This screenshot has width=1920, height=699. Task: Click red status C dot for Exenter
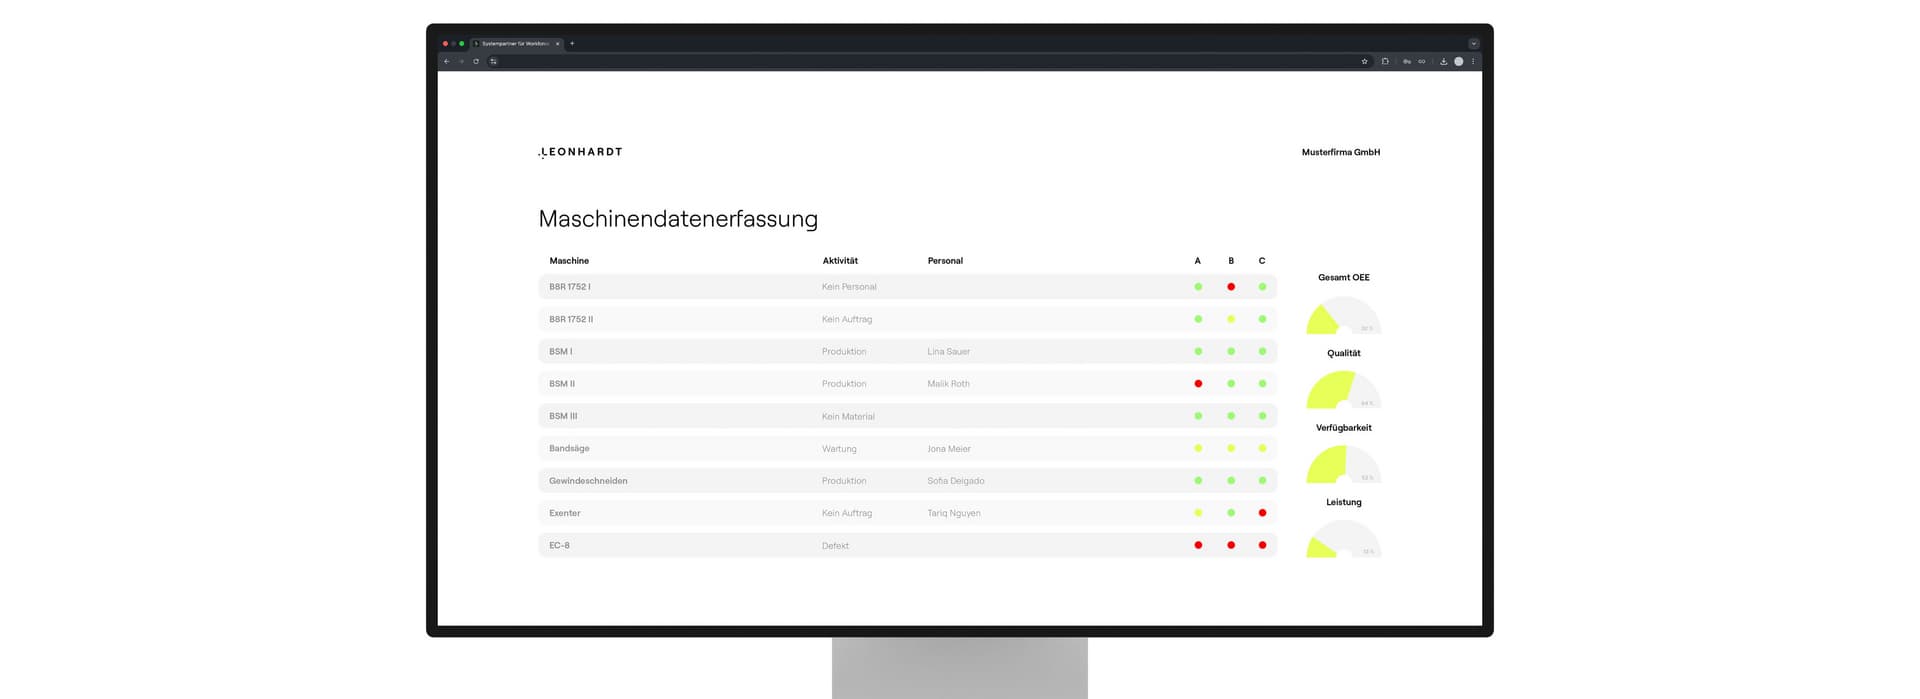pos(1262,513)
